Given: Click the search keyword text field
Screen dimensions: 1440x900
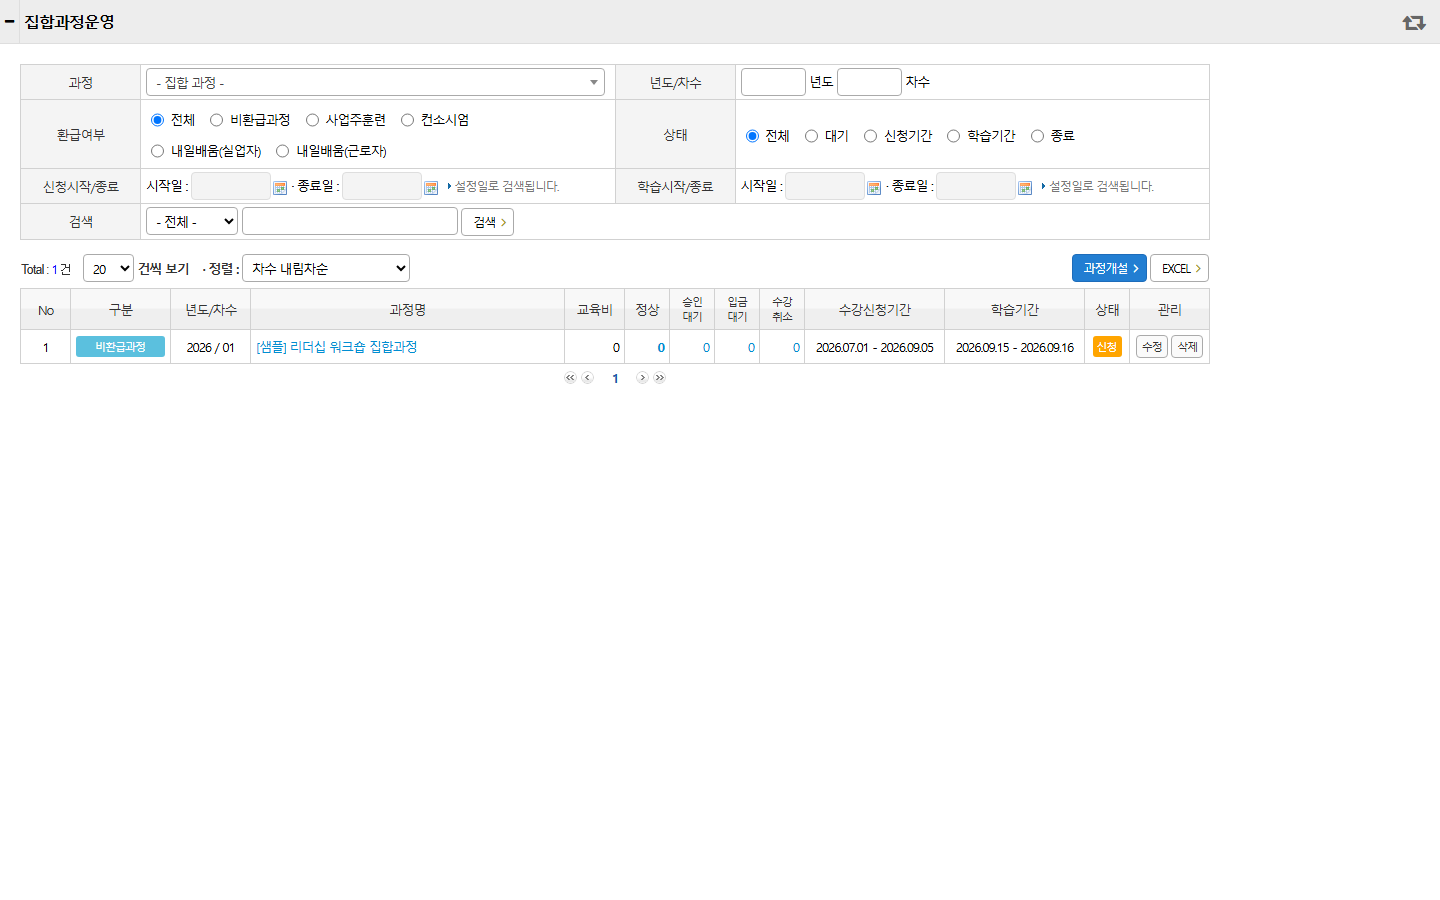Looking at the screenshot, I should coord(350,221).
